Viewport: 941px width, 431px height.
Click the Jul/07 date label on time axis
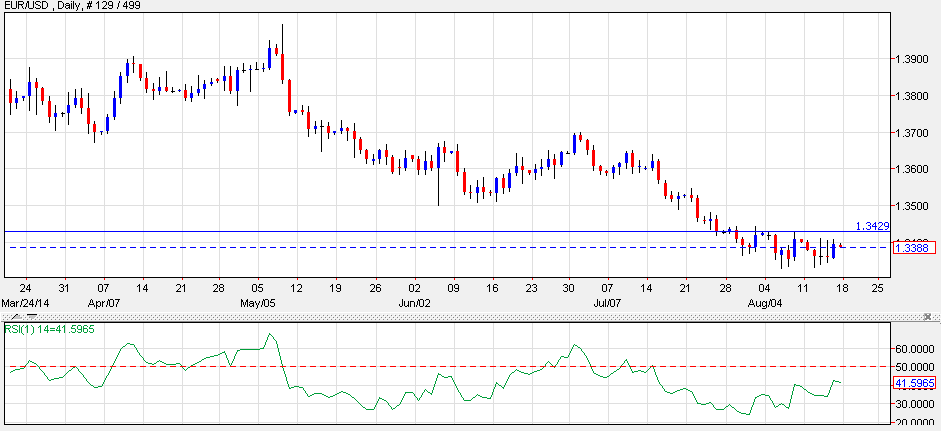609,301
